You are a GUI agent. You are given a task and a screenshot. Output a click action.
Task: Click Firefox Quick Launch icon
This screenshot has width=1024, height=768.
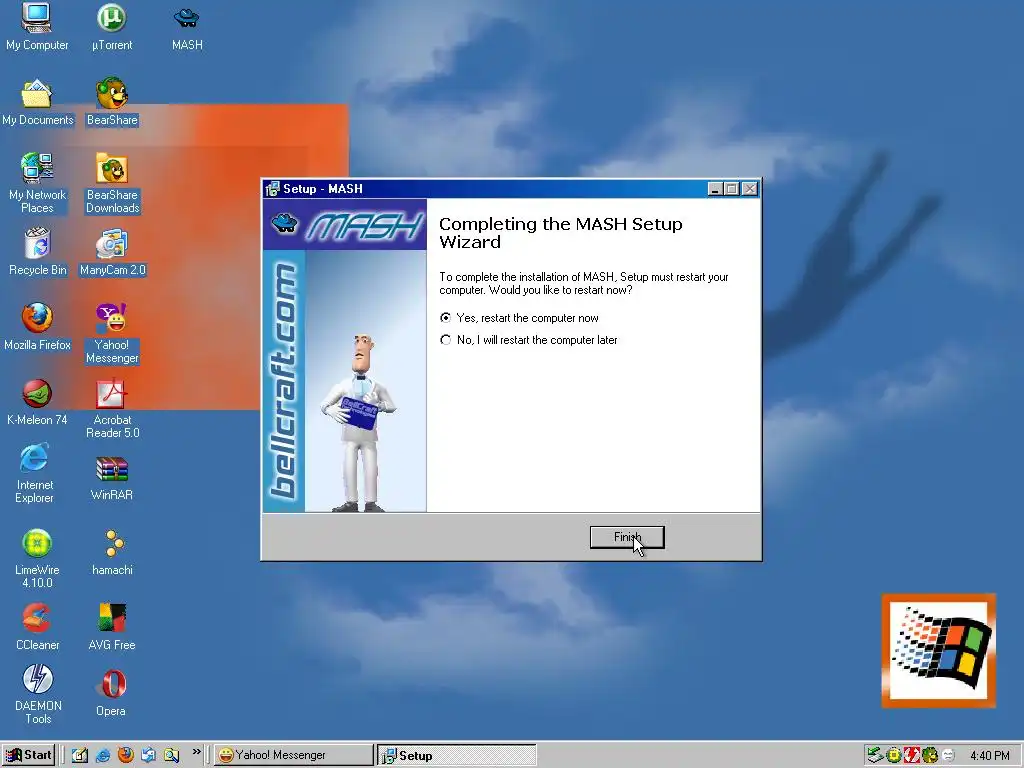coord(125,755)
